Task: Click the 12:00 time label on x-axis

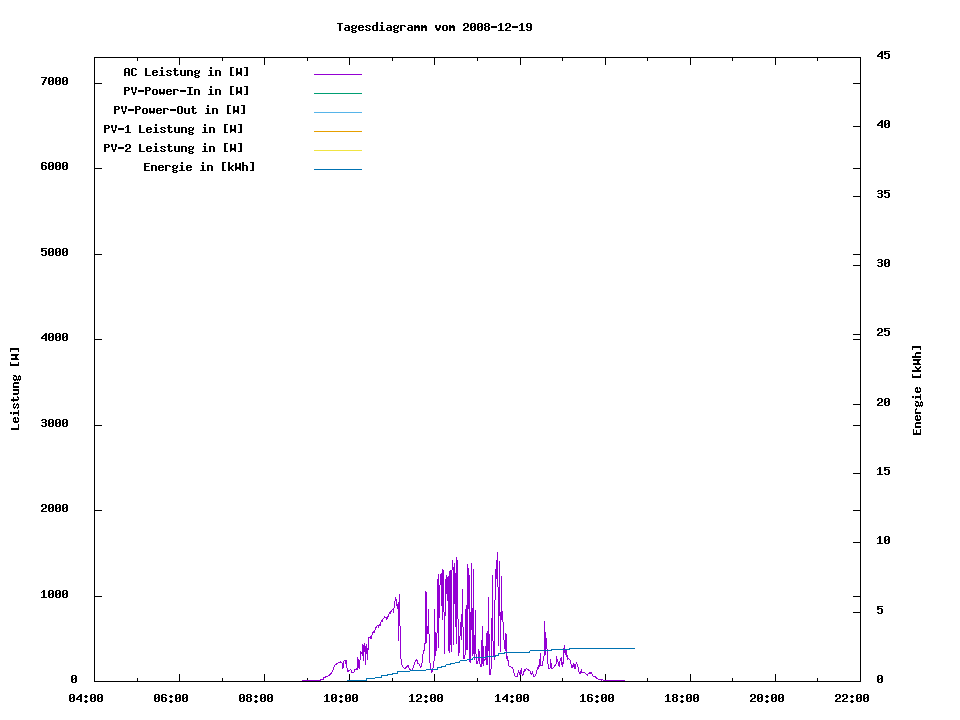Action: tap(426, 698)
